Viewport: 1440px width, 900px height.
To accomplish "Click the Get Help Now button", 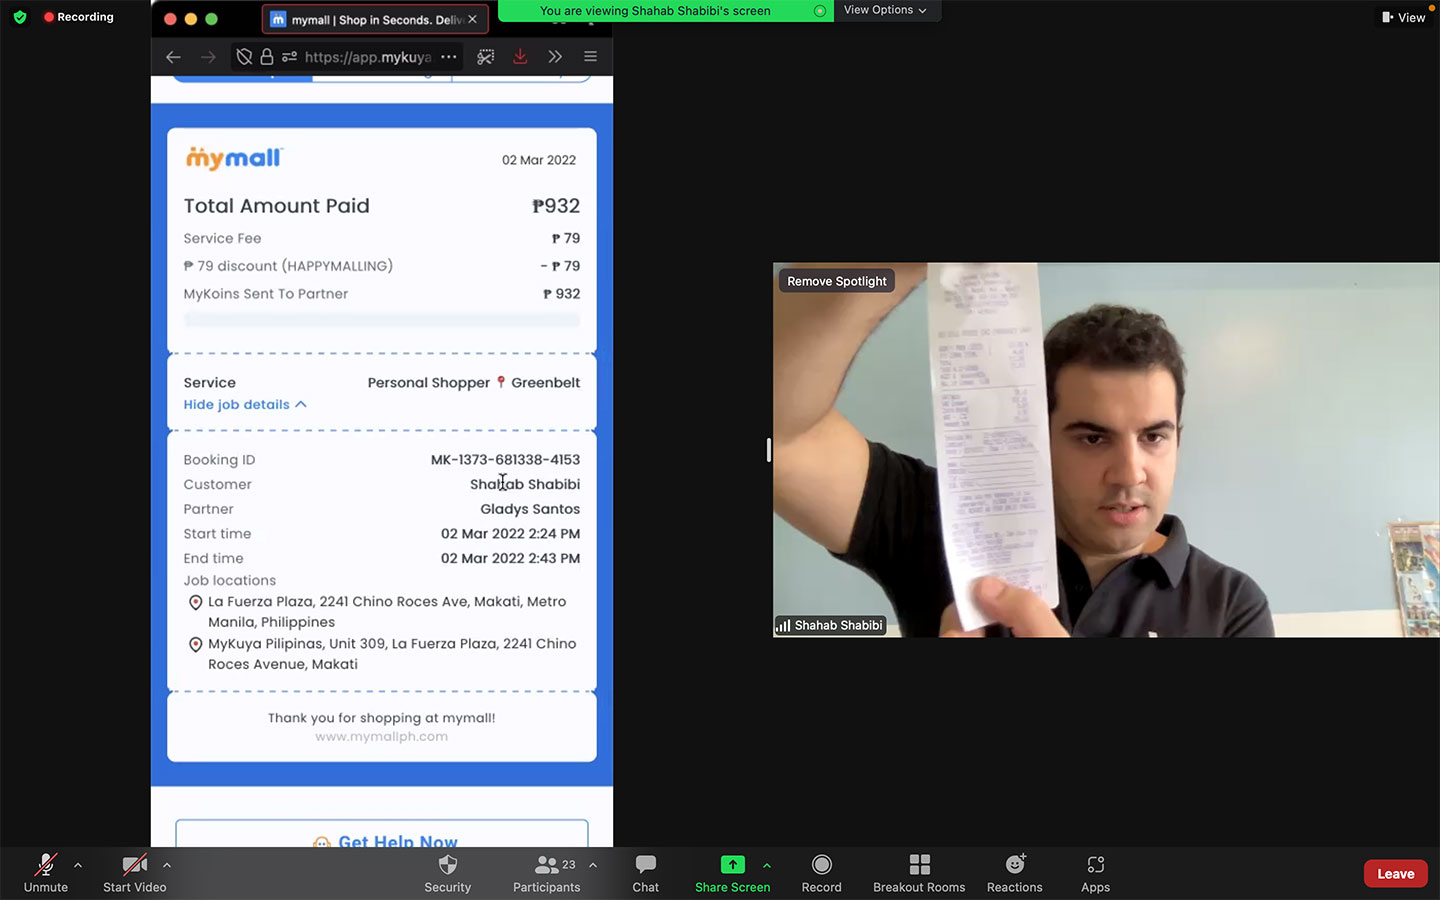I will 383,840.
